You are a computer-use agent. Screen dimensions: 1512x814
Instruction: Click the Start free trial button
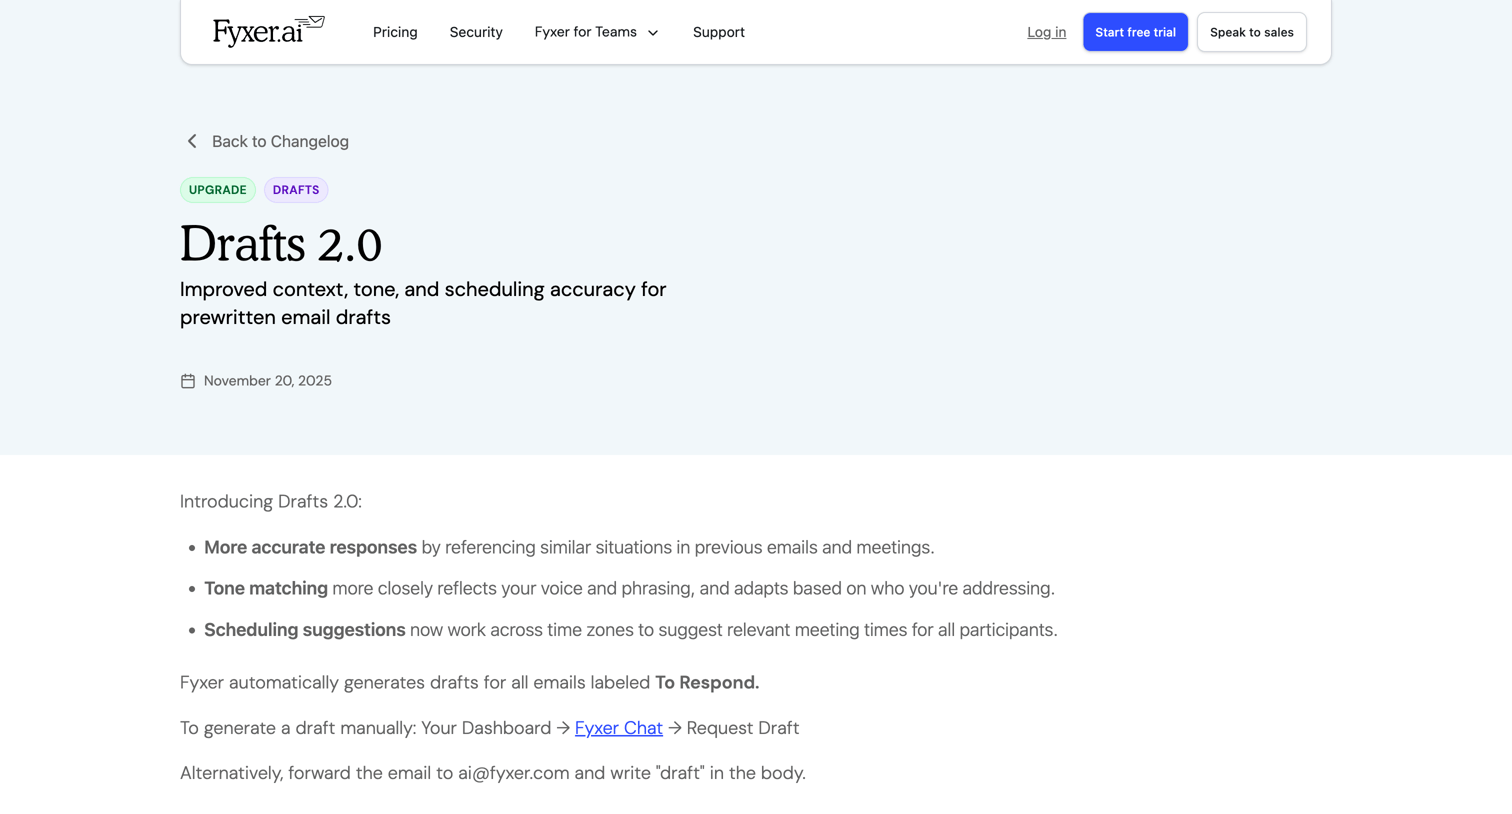1135,32
